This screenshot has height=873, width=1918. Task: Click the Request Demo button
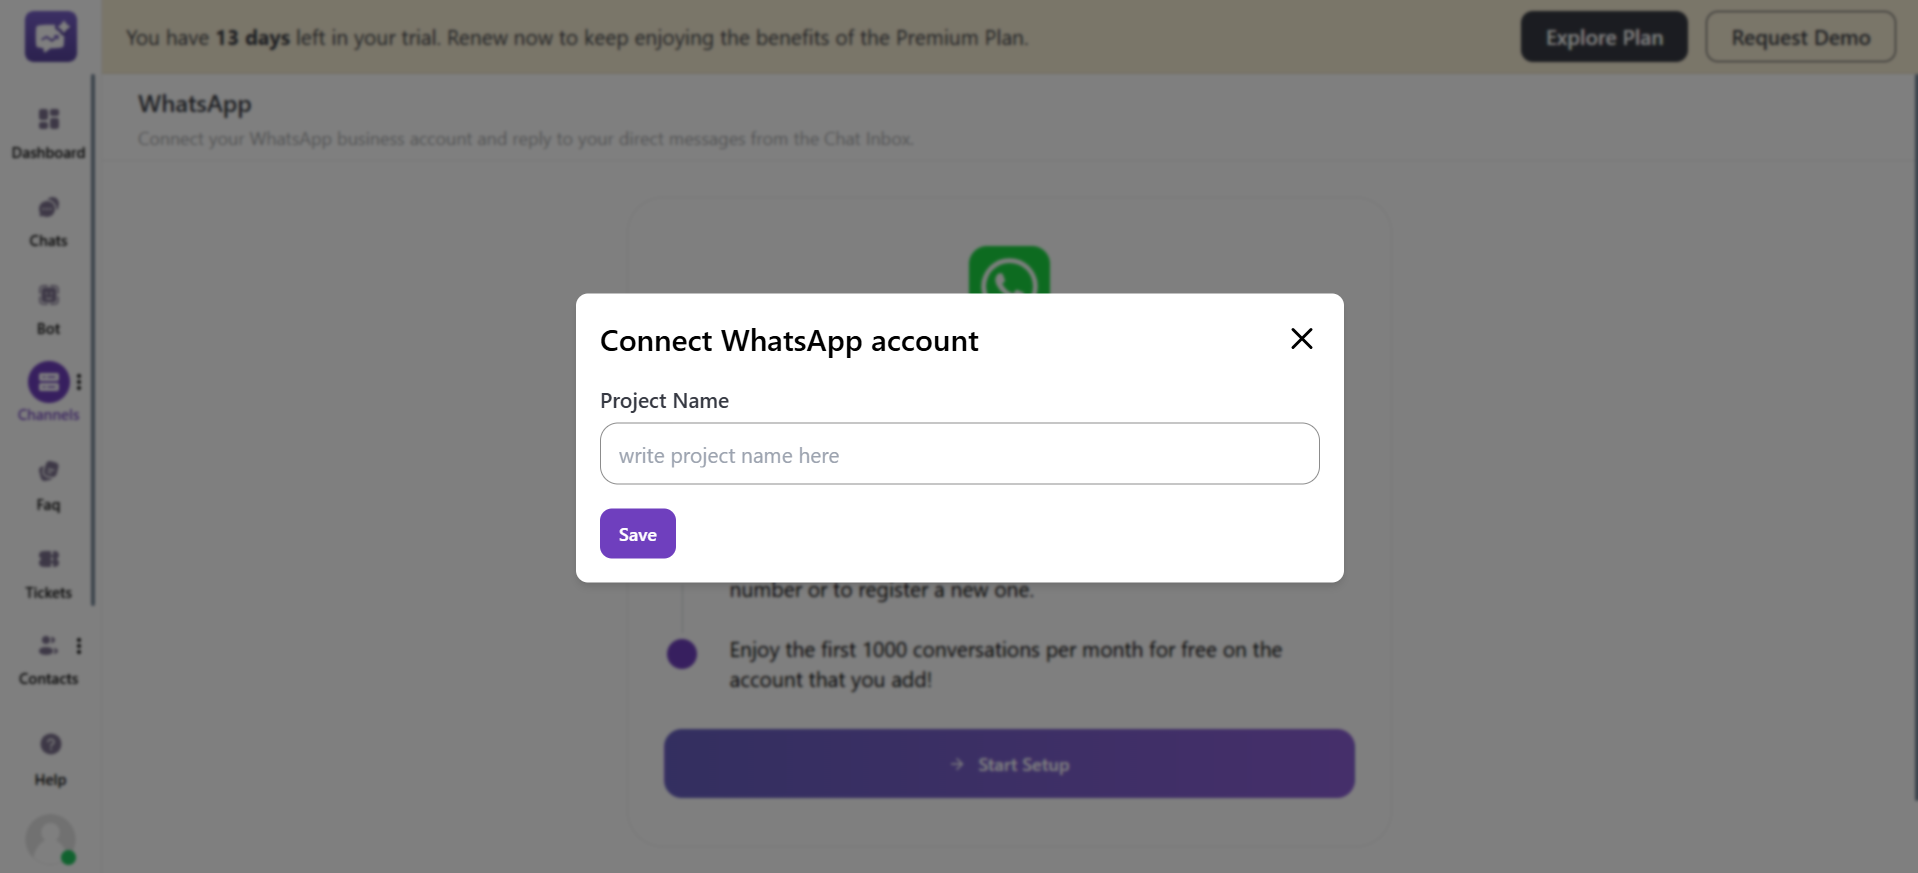coord(1800,36)
